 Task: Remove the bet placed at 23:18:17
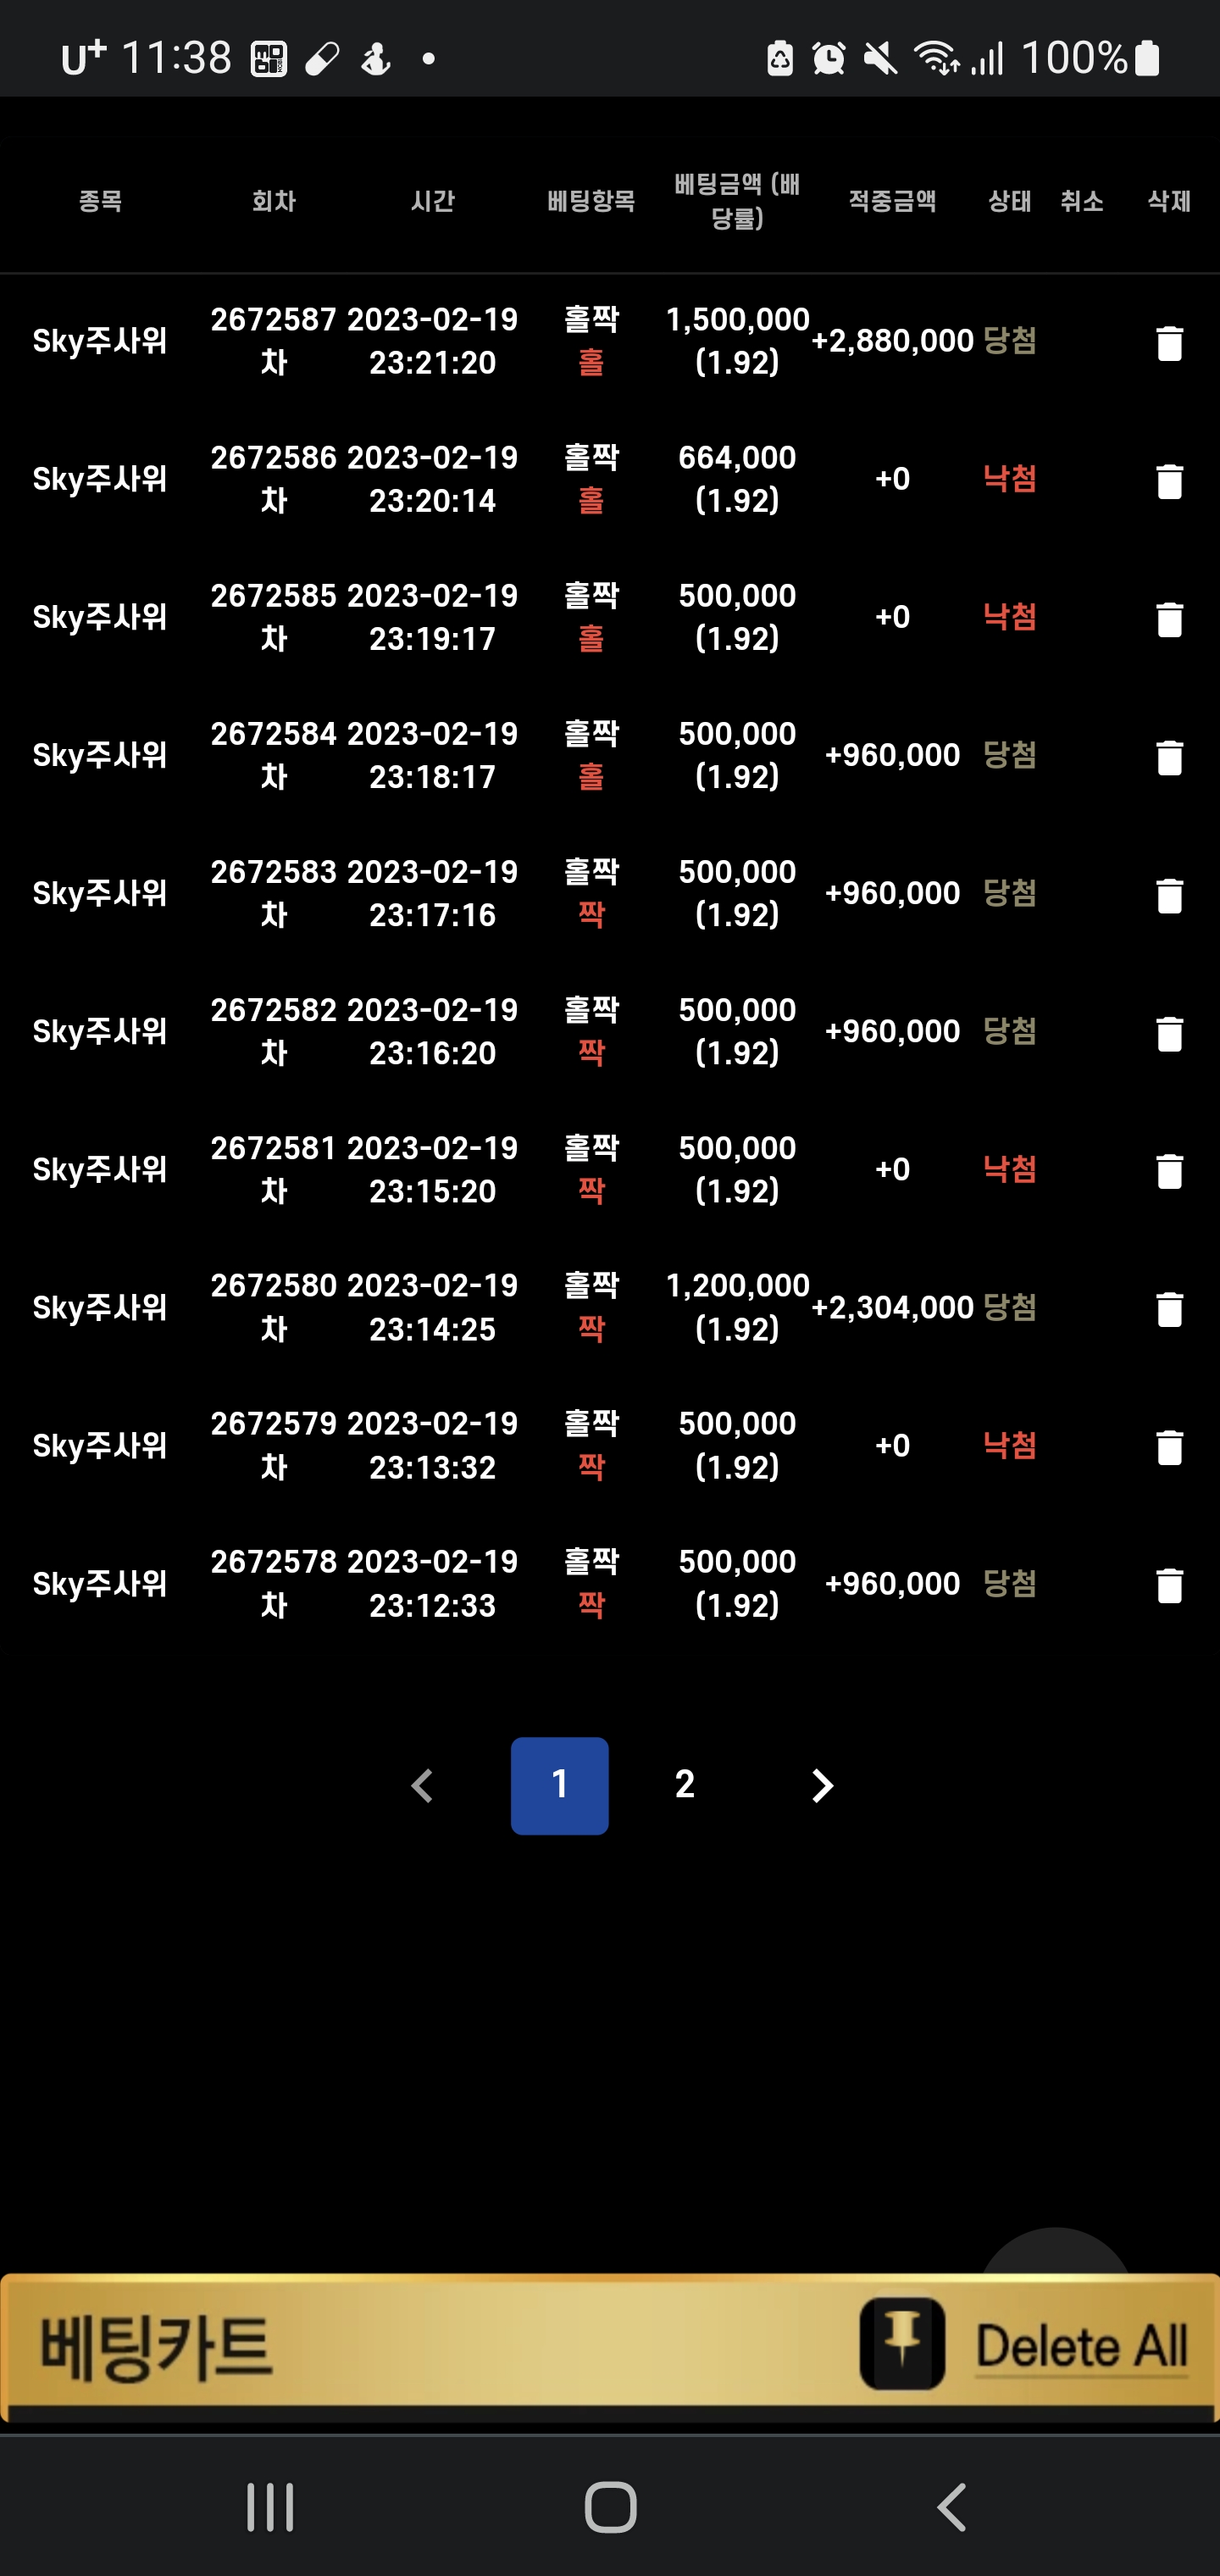coord(1169,757)
